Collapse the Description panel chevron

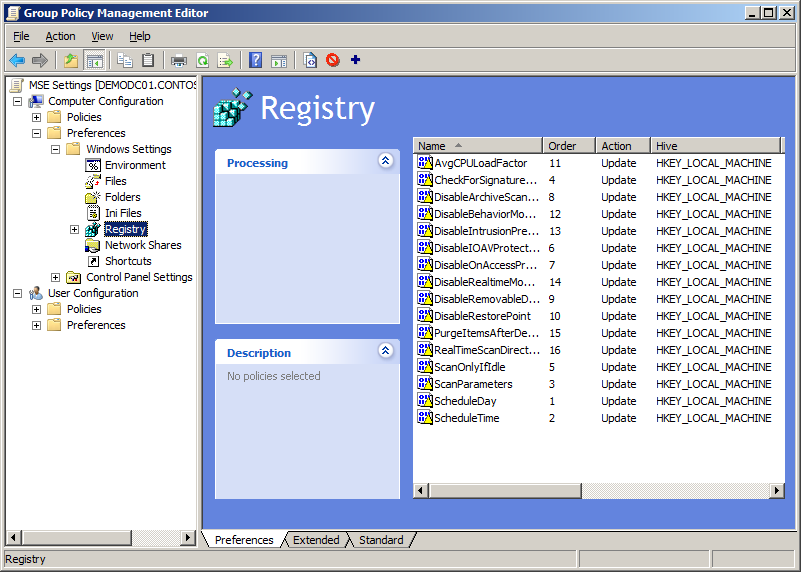tap(386, 351)
